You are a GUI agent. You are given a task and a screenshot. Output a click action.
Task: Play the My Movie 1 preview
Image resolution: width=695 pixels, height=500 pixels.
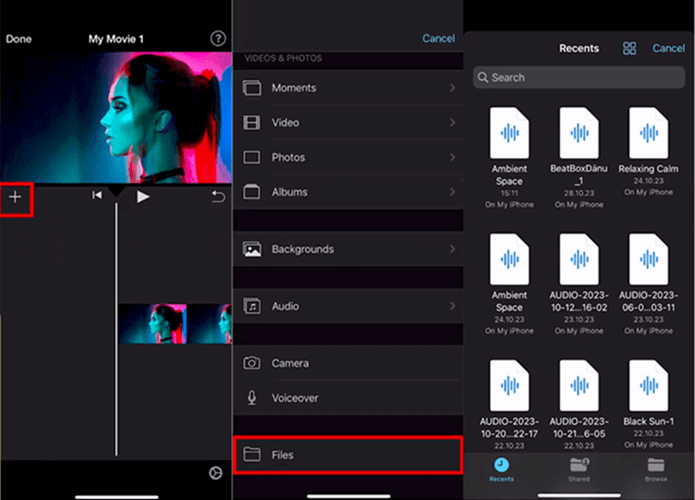pos(142,196)
